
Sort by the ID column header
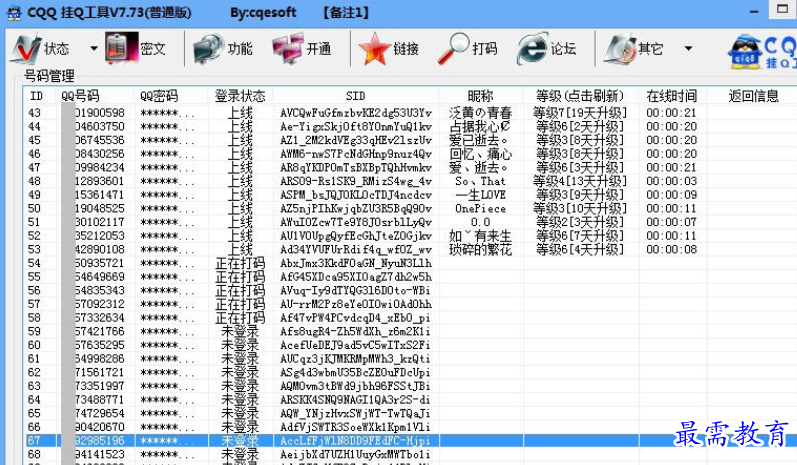37,96
